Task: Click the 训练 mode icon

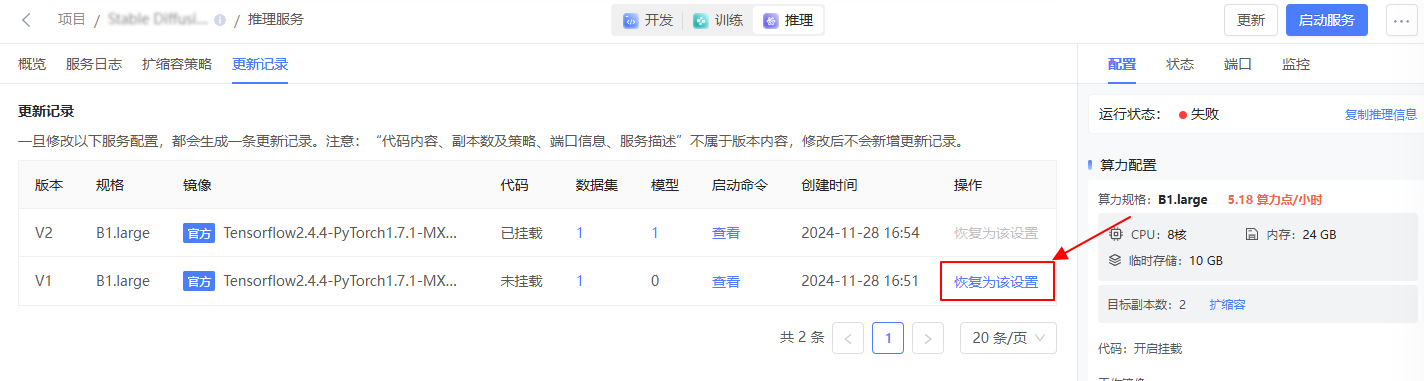Action: coord(700,20)
